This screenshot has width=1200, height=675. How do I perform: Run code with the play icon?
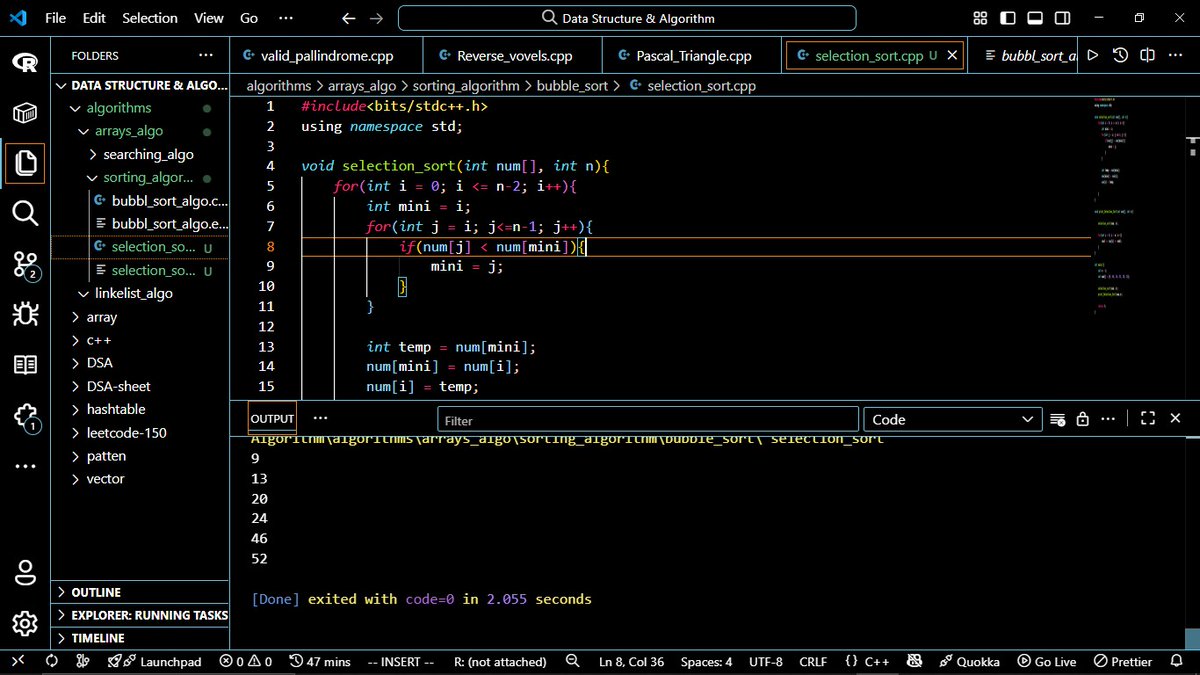pos(1092,56)
